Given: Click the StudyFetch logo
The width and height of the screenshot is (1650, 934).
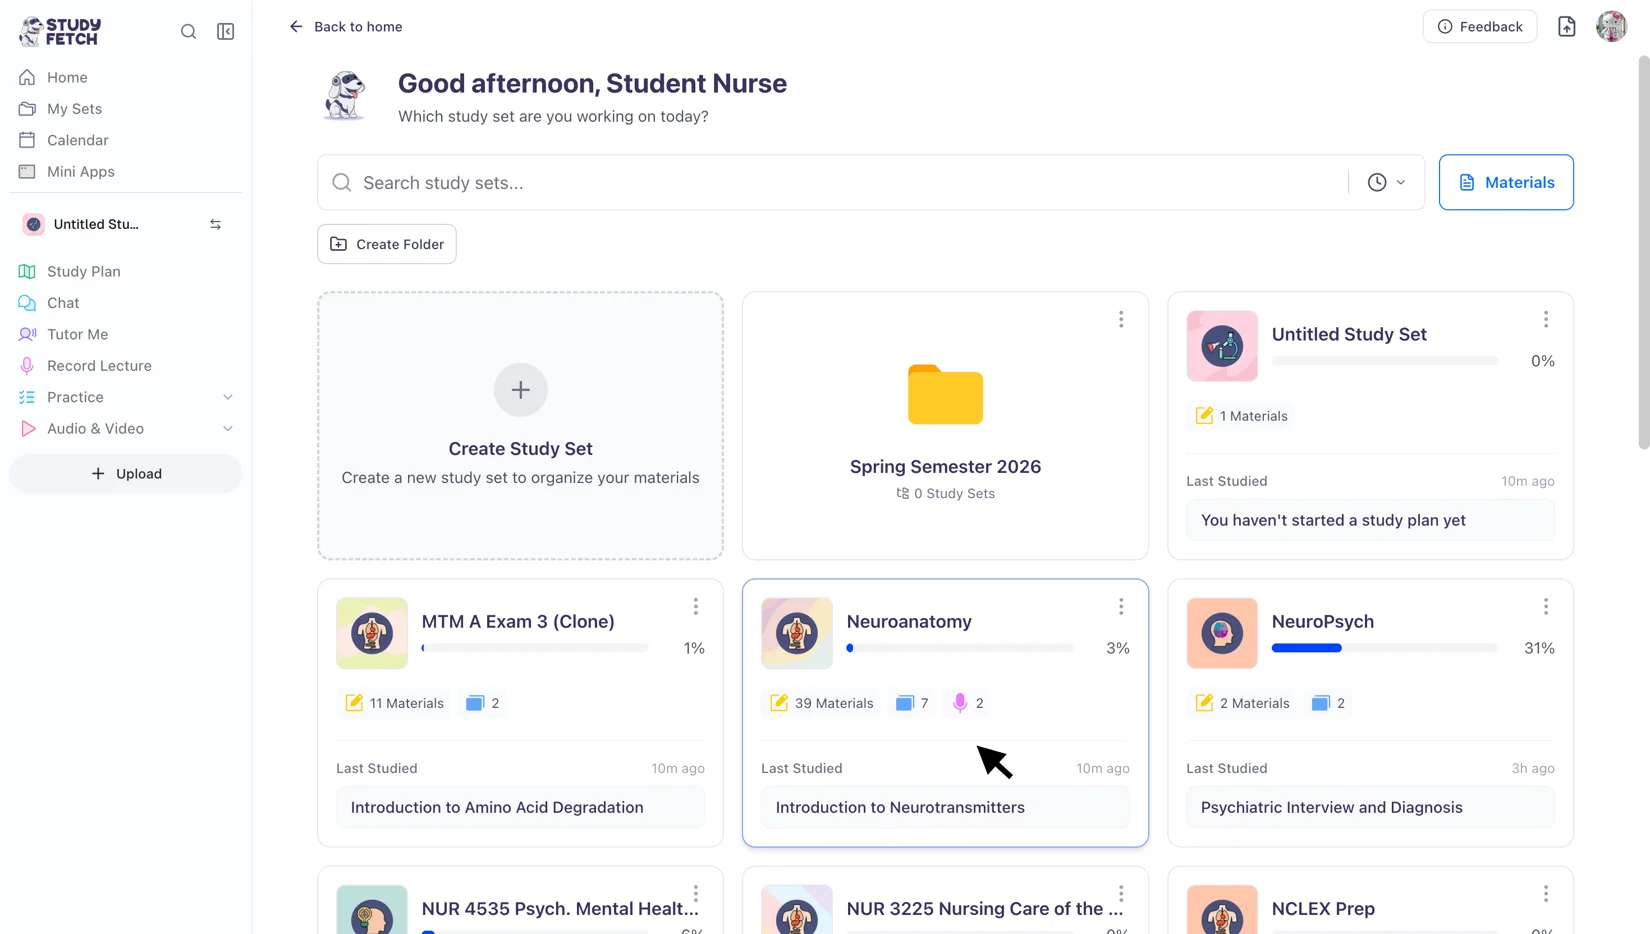Looking at the screenshot, I should [x=60, y=31].
